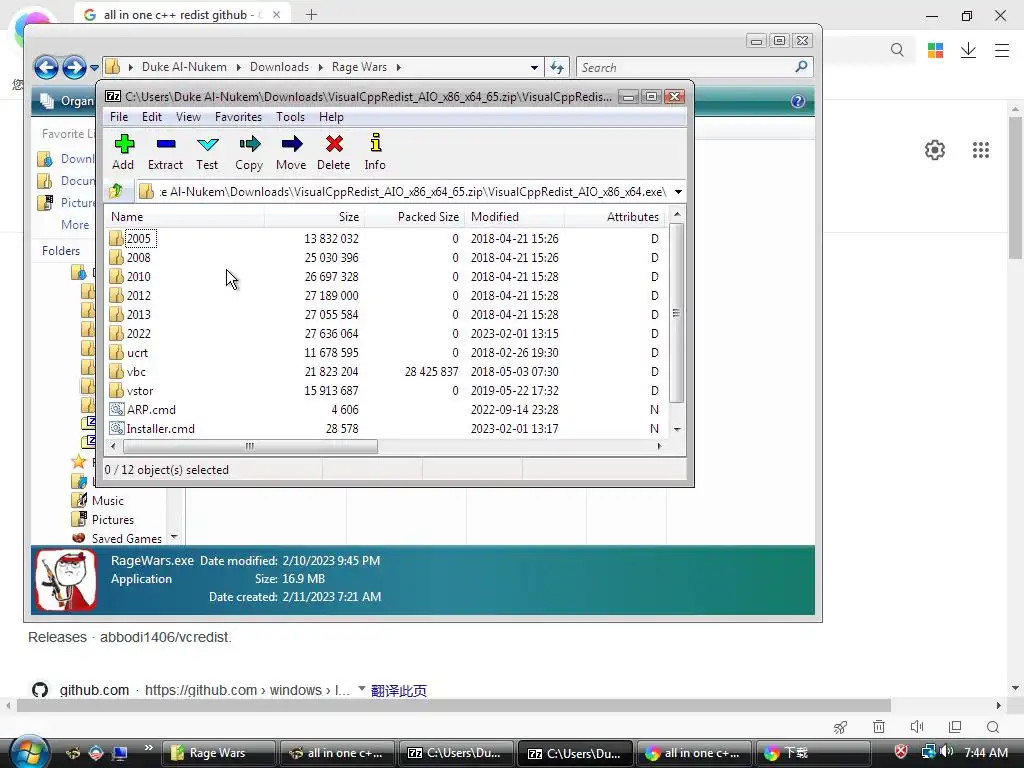Select the 2013 folder row

click(x=385, y=315)
